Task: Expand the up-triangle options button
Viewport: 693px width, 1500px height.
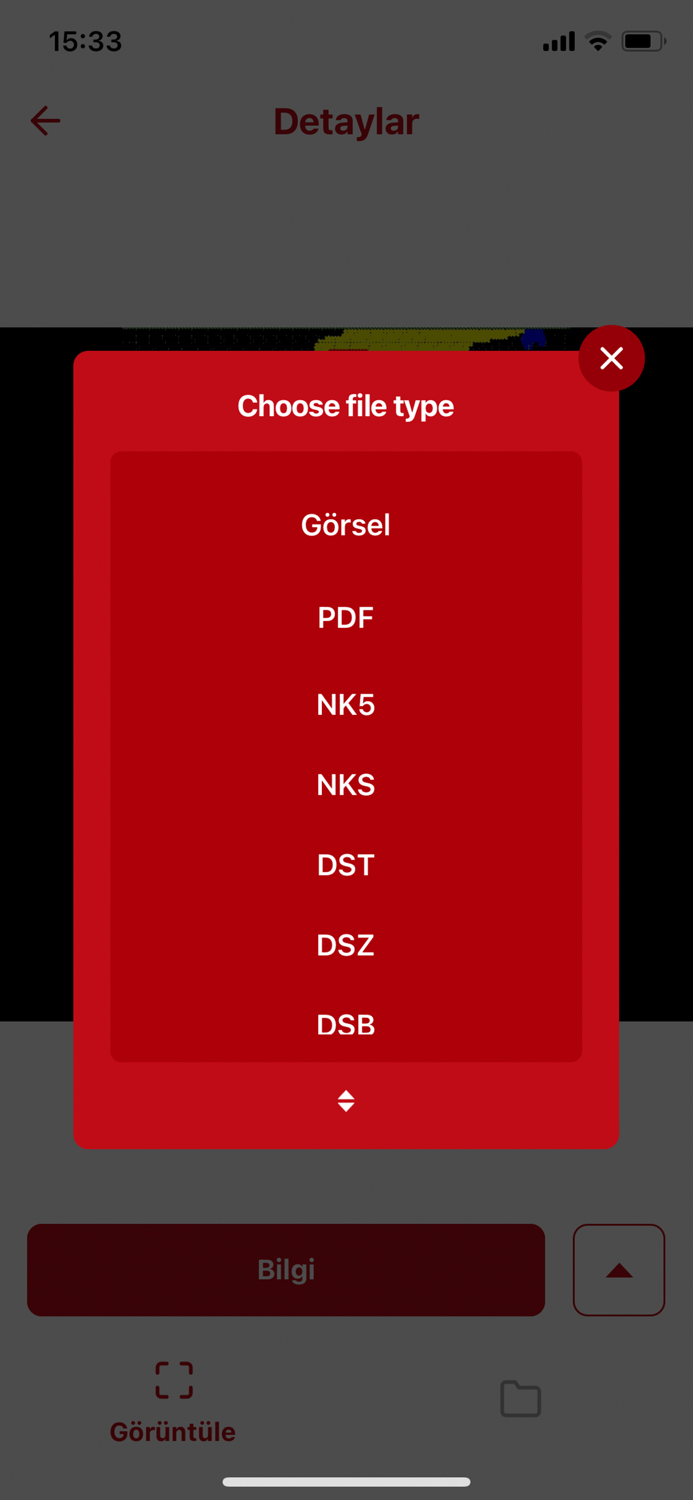Action: pos(619,1270)
